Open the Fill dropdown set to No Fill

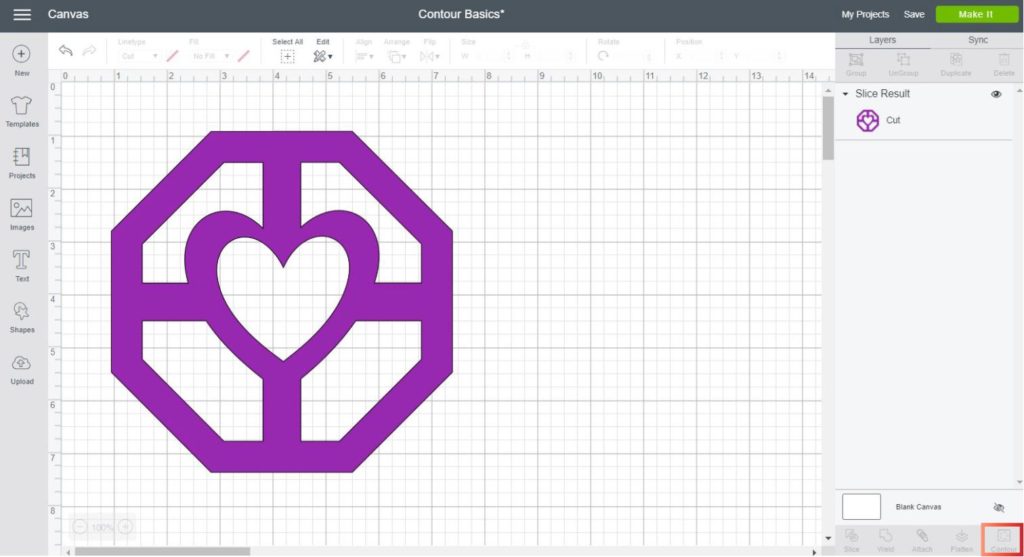point(210,56)
